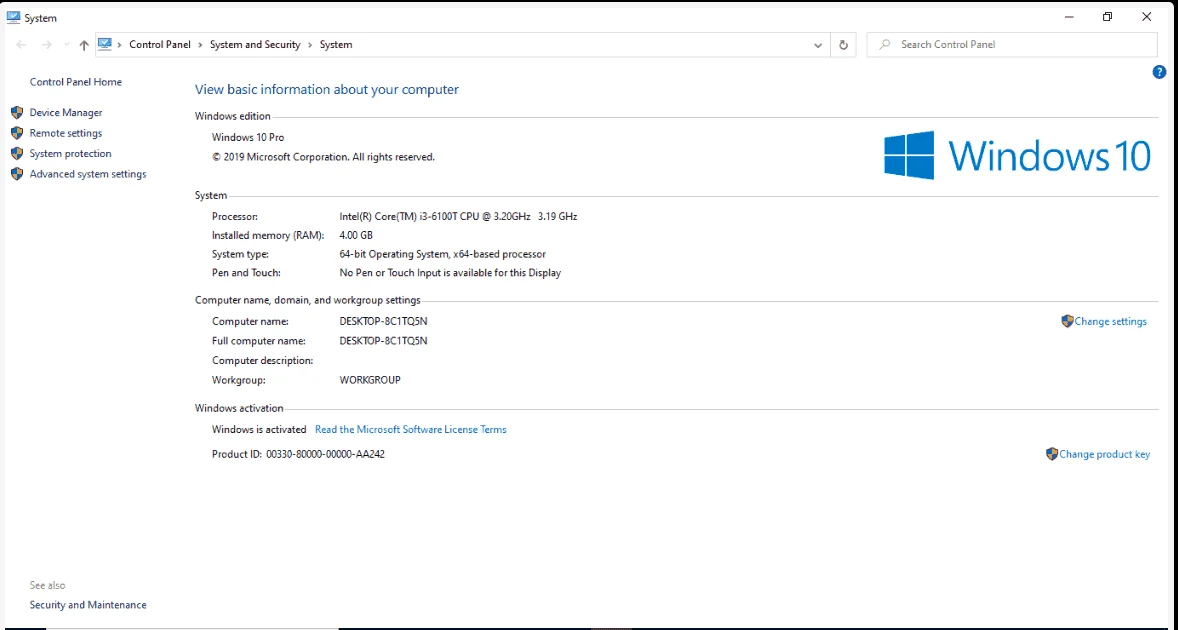This screenshot has width=1178, height=630.
Task: Click shield icon beside Remote settings
Action: point(17,133)
